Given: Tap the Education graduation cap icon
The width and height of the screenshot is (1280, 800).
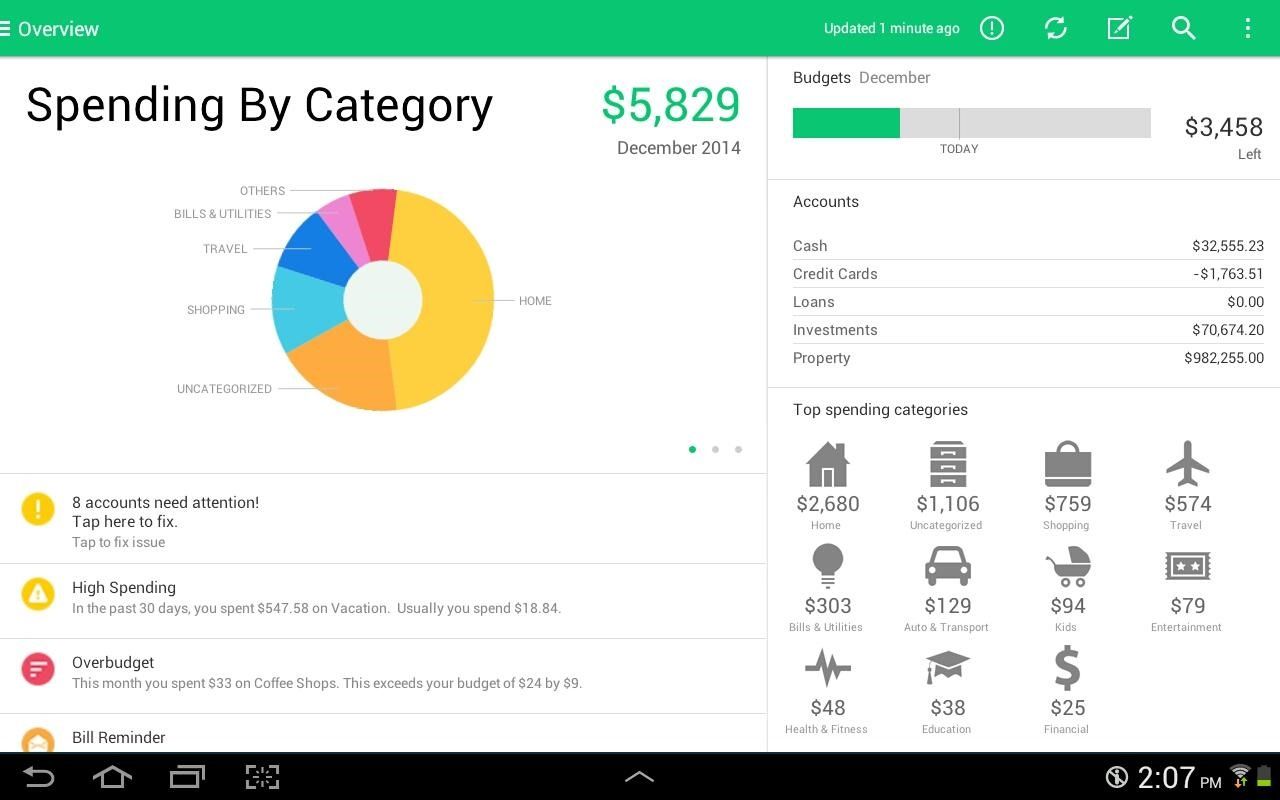Looking at the screenshot, I should click(946, 667).
